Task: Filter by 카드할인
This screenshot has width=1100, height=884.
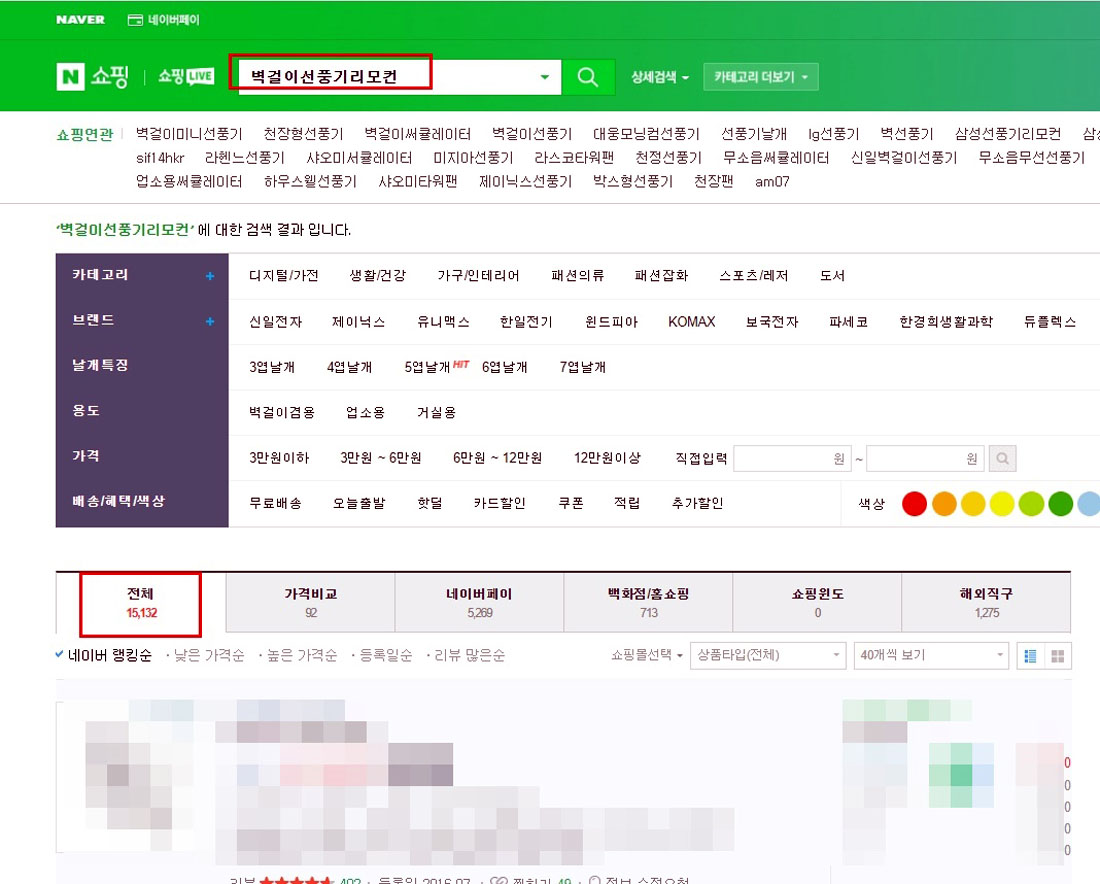Action: pyautogui.click(x=499, y=503)
